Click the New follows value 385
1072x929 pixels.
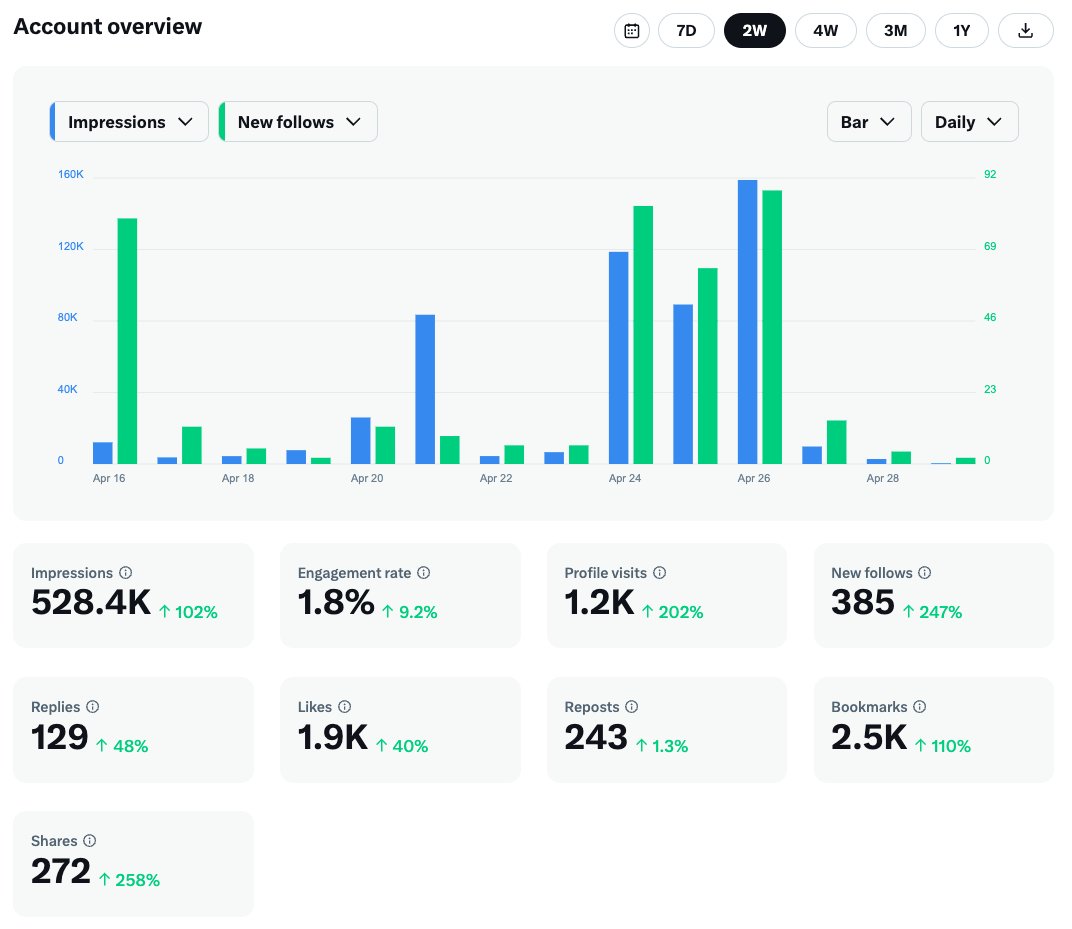pos(863,602)
